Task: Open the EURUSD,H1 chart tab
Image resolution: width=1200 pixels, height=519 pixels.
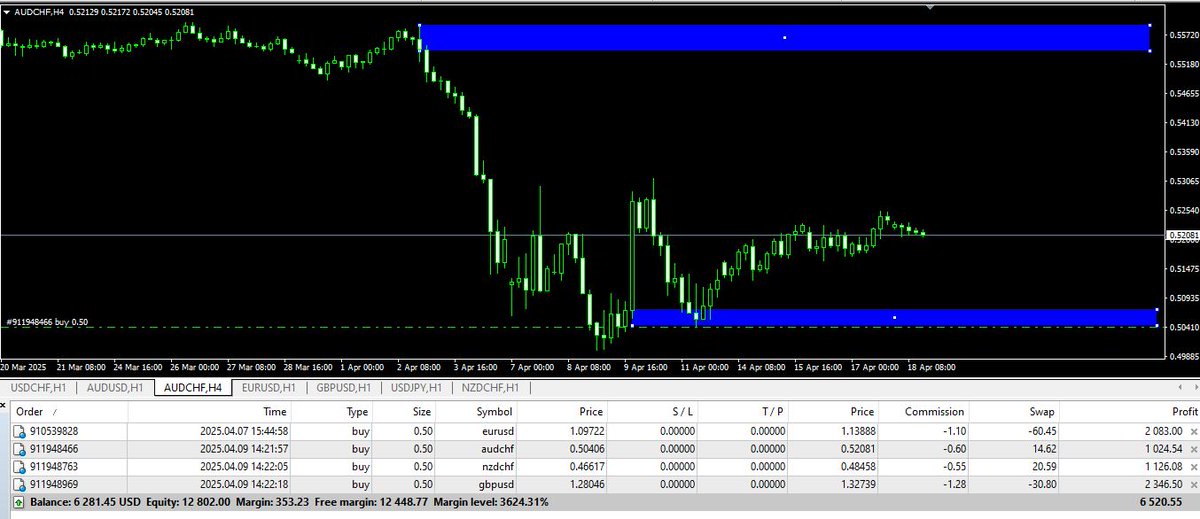Action: pos(270,388)
